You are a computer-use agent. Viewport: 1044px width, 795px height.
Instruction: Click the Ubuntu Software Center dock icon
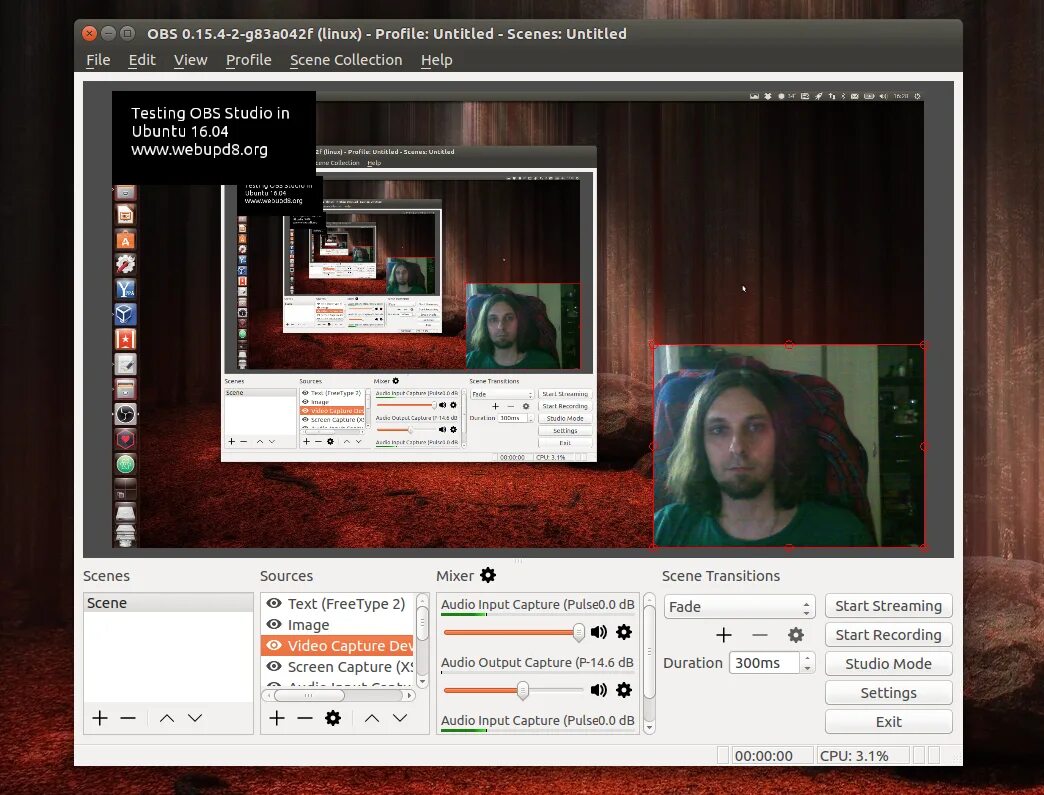pyautogui.click(x=125, y=239)
